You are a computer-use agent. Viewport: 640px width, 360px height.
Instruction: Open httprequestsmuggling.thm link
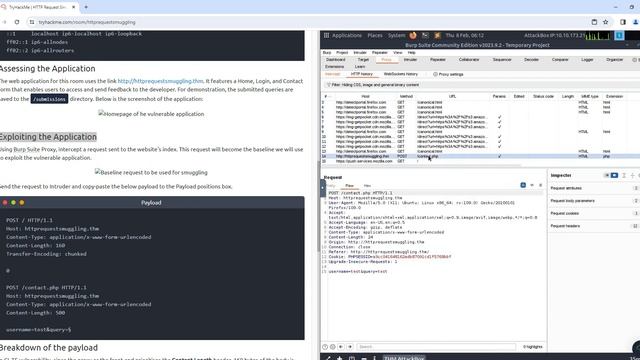click(160, 81)
